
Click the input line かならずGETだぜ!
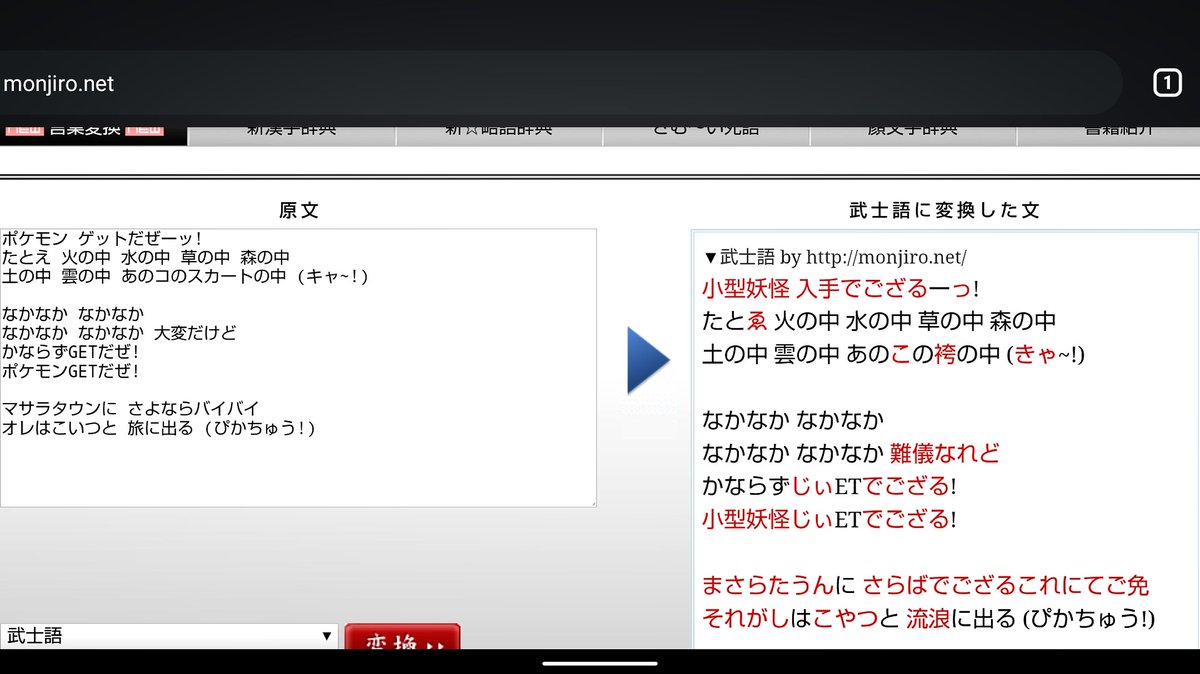(x=70, y=352)
